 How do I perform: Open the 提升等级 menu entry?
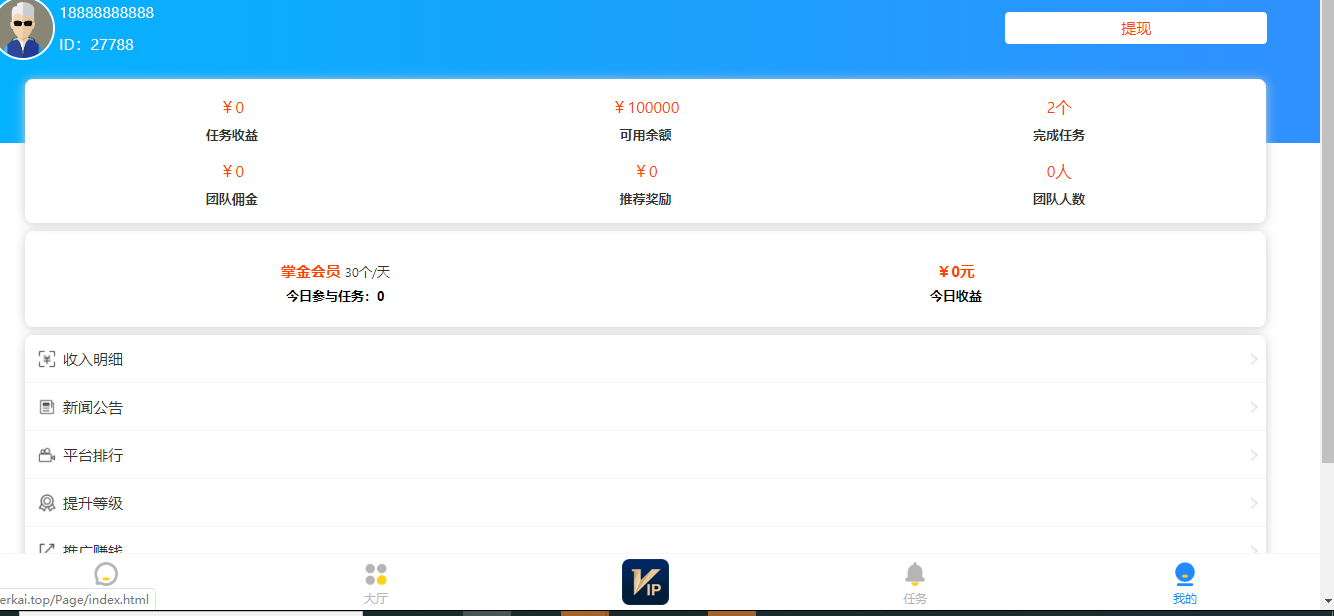click(93, 503)
